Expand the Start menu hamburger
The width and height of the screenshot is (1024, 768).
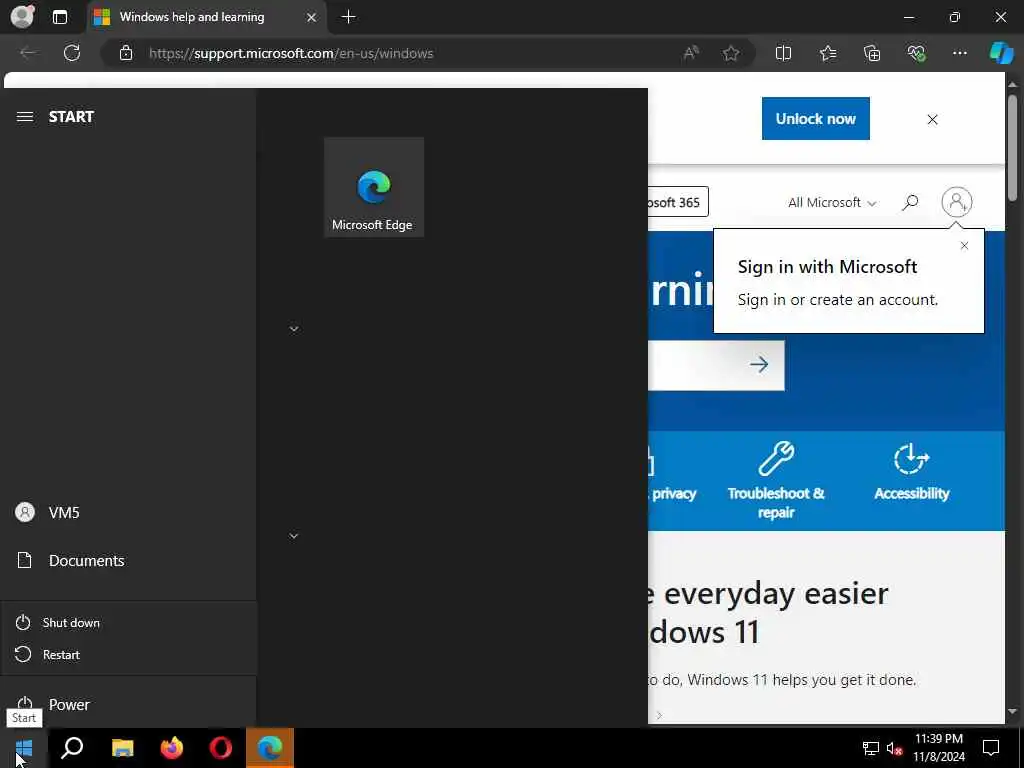click(x=25, y=117)
